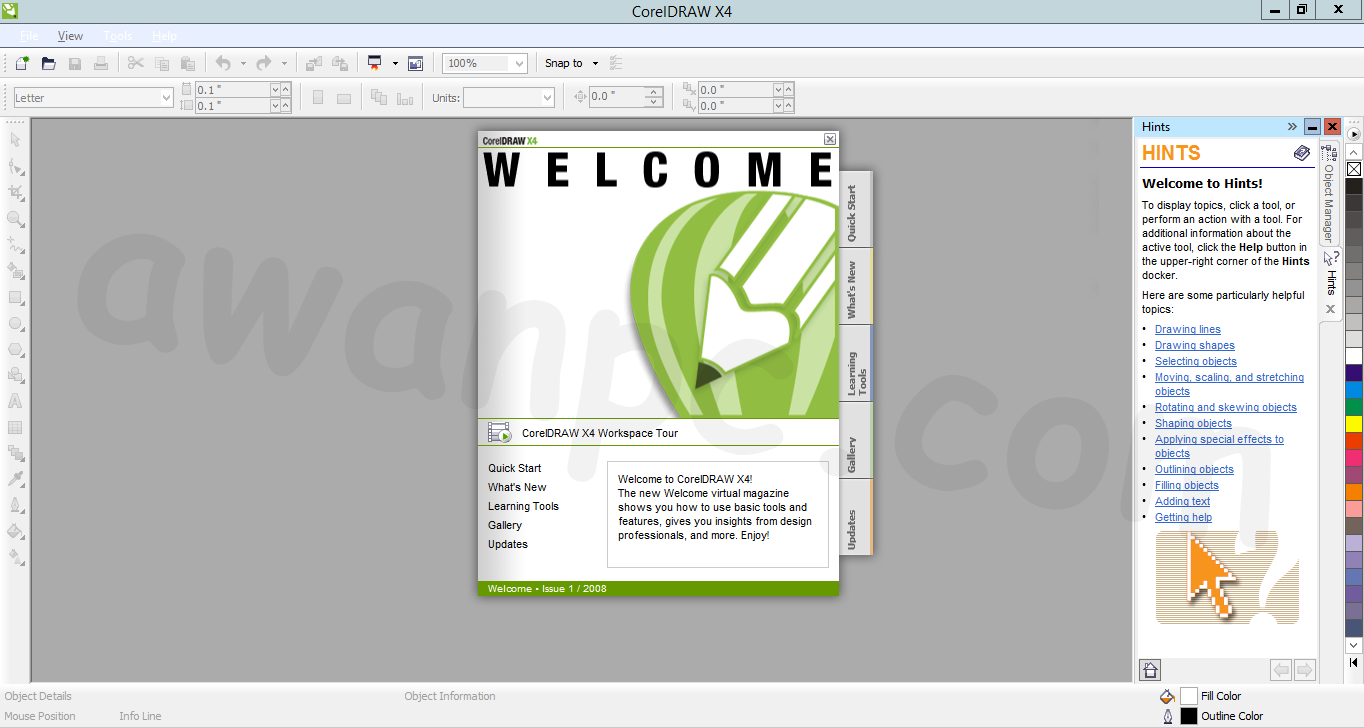Image resolution: width=1364 pixels, height=728 pixels.
Task: Open the View menu
Action: 70,36
